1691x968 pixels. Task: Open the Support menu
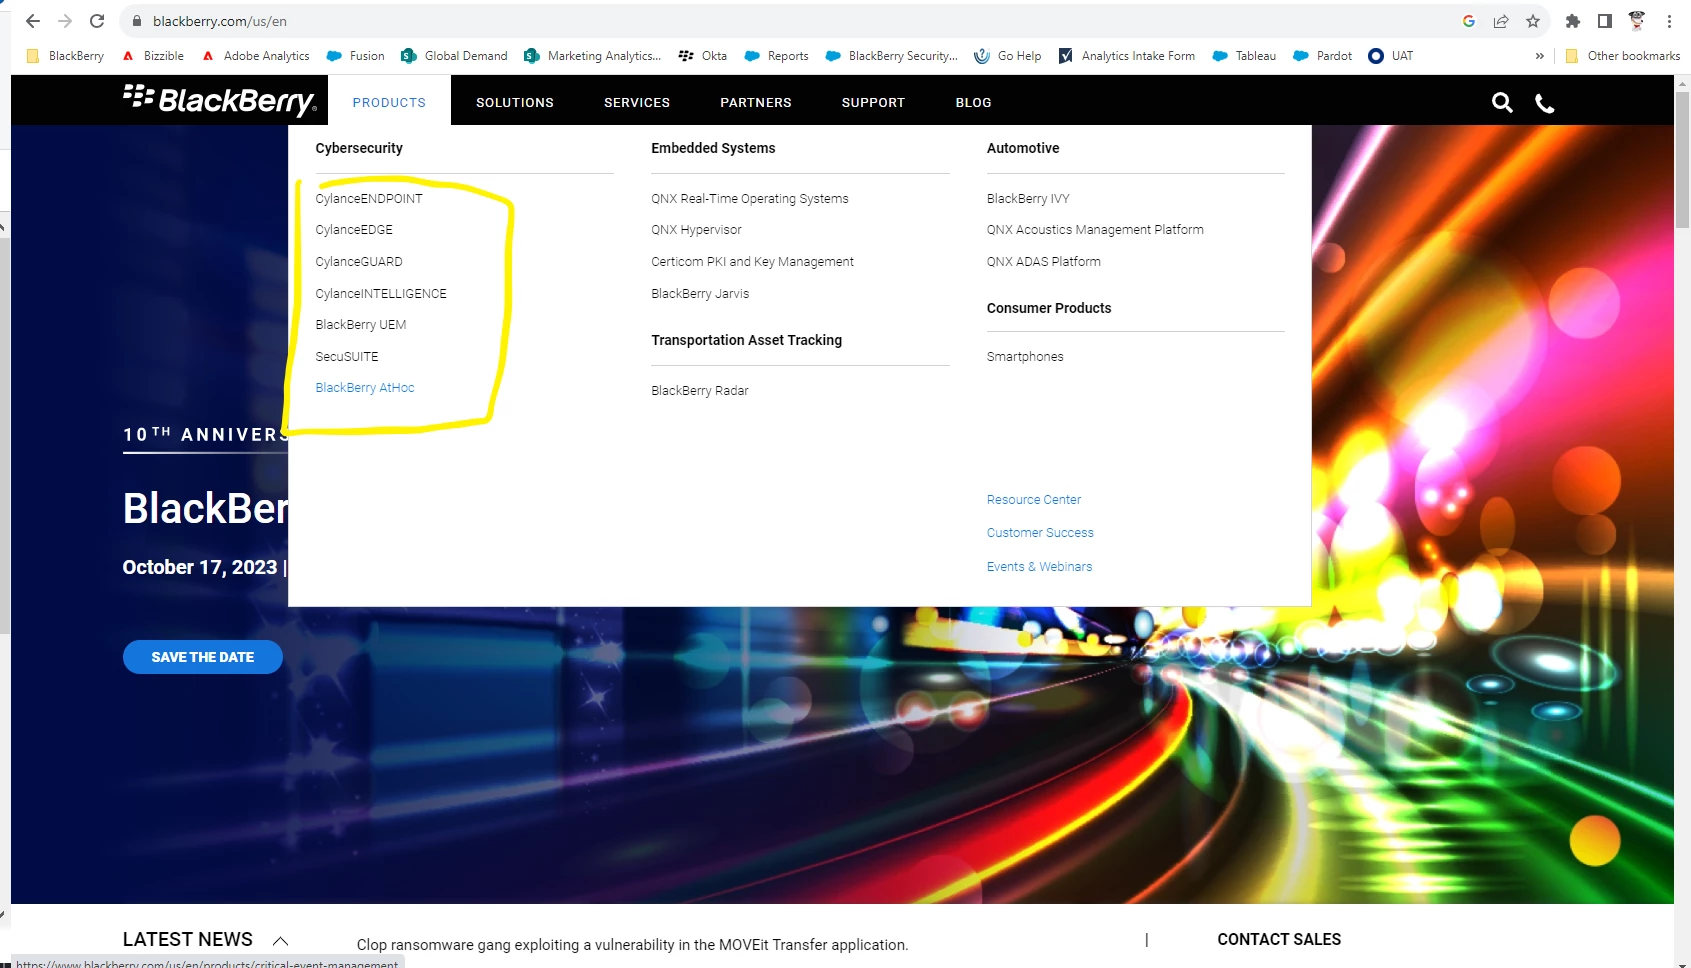click(873, 103)
